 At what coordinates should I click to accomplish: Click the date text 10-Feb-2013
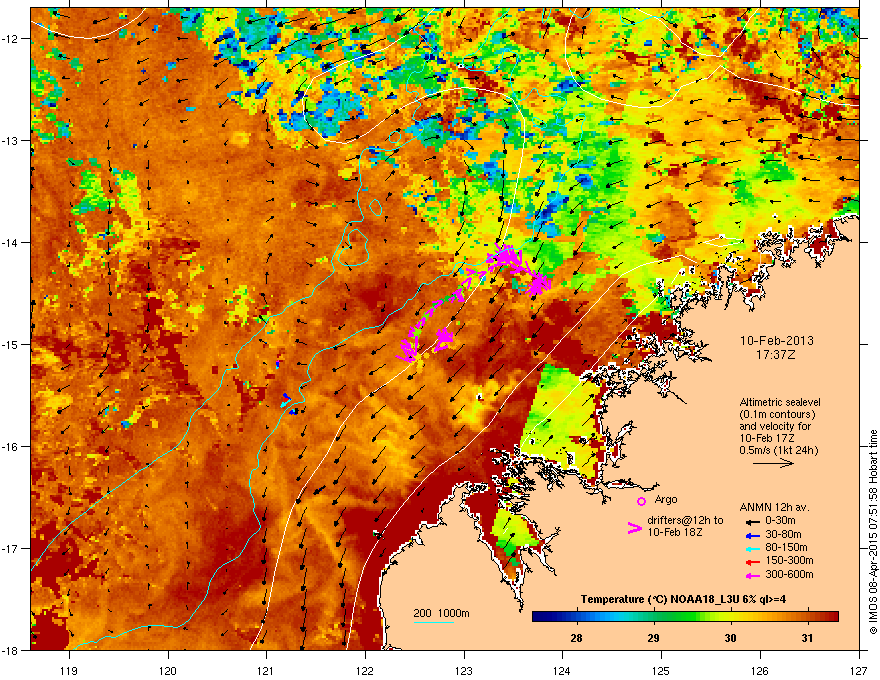(x=776, y=341)
